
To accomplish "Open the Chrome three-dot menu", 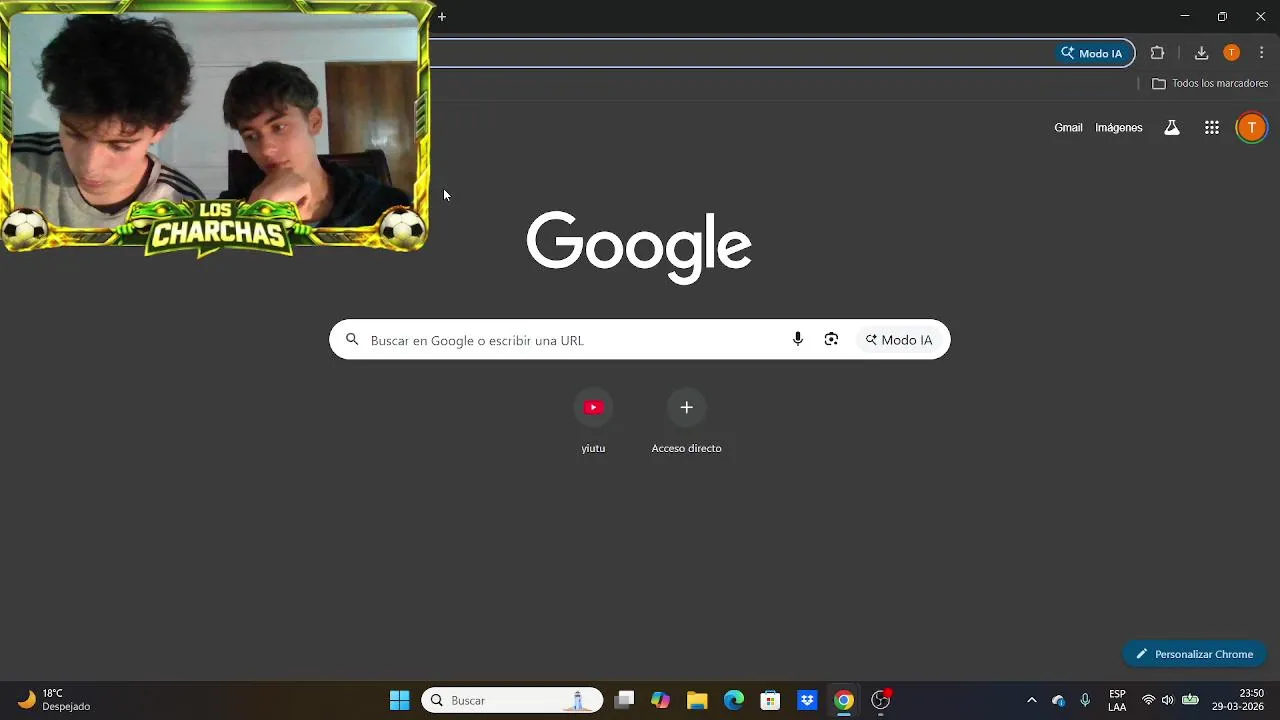I will [1261, 54].
